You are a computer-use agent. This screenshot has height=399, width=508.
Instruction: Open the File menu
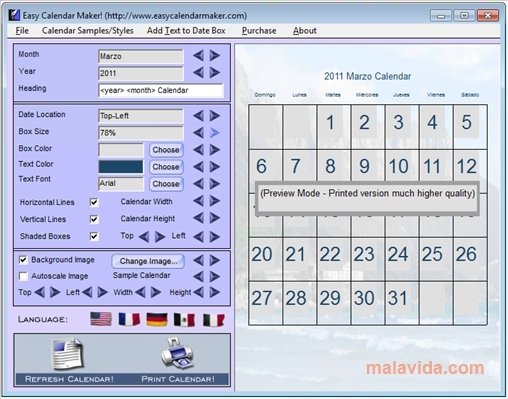(x=22, y=31)
